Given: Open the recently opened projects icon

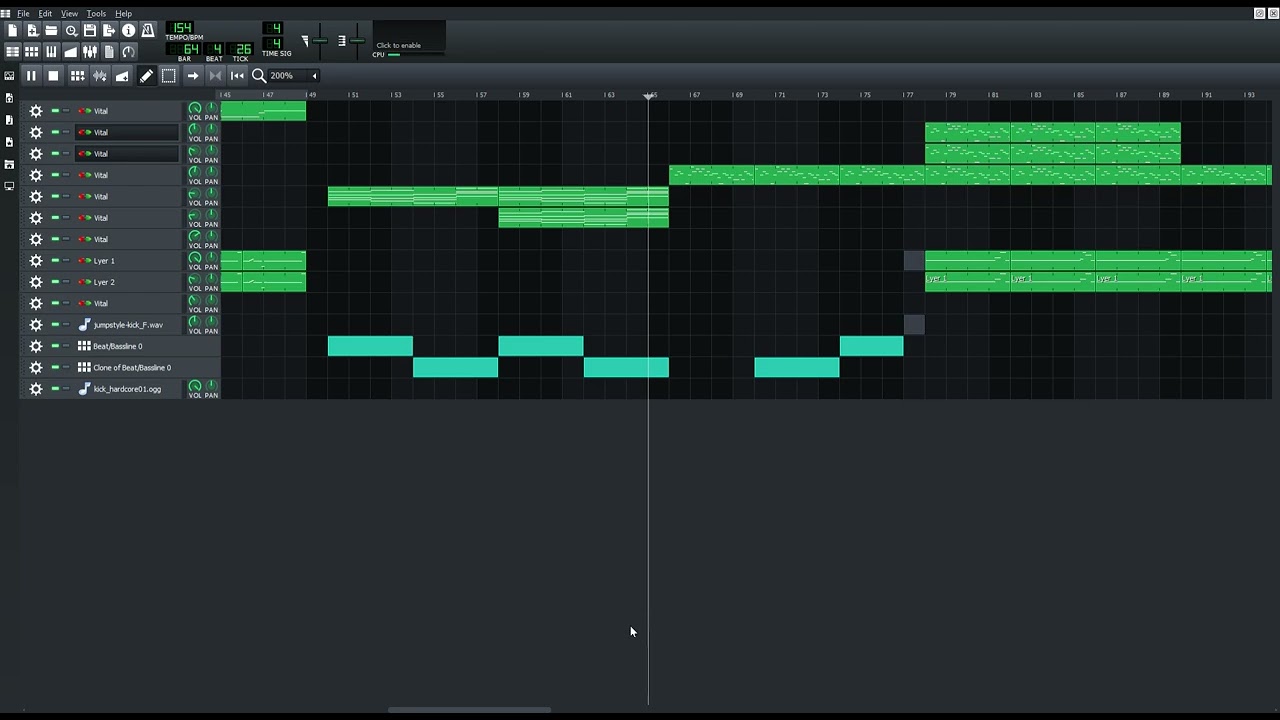Looking at the screenshot, I should 71,31.
